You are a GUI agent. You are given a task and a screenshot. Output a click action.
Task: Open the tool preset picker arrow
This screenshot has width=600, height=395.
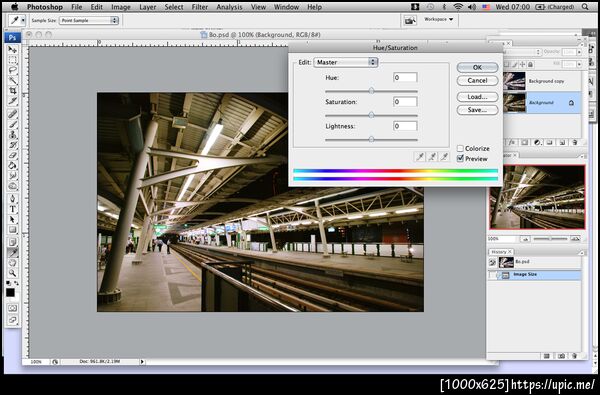23,20
